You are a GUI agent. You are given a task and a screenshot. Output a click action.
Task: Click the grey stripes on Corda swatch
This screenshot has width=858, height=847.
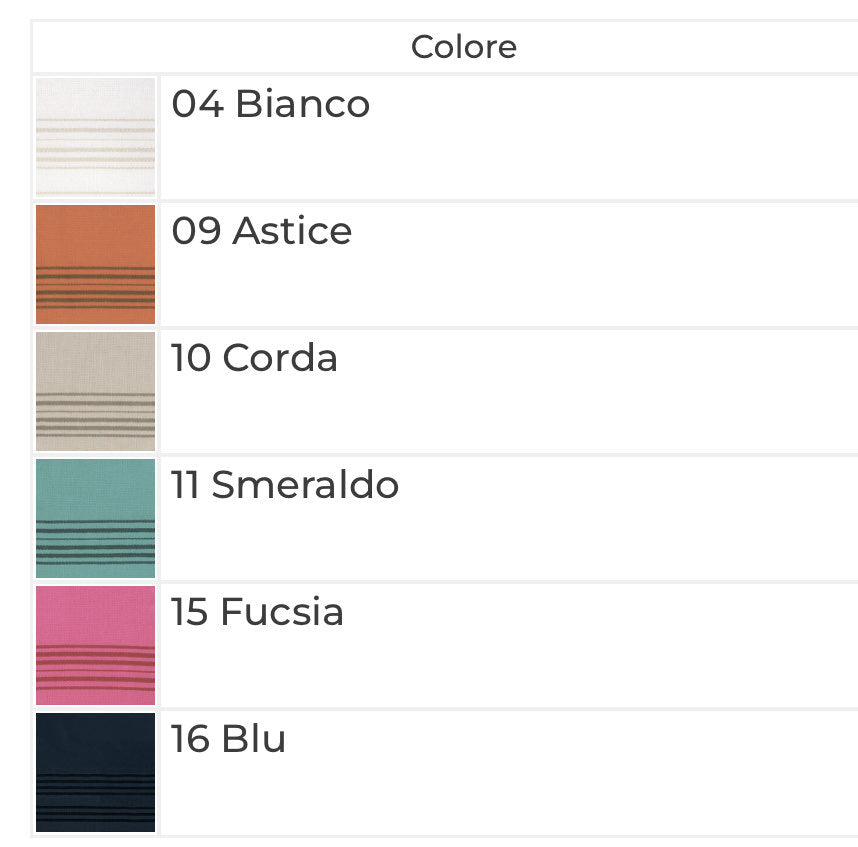coord(96,413)
